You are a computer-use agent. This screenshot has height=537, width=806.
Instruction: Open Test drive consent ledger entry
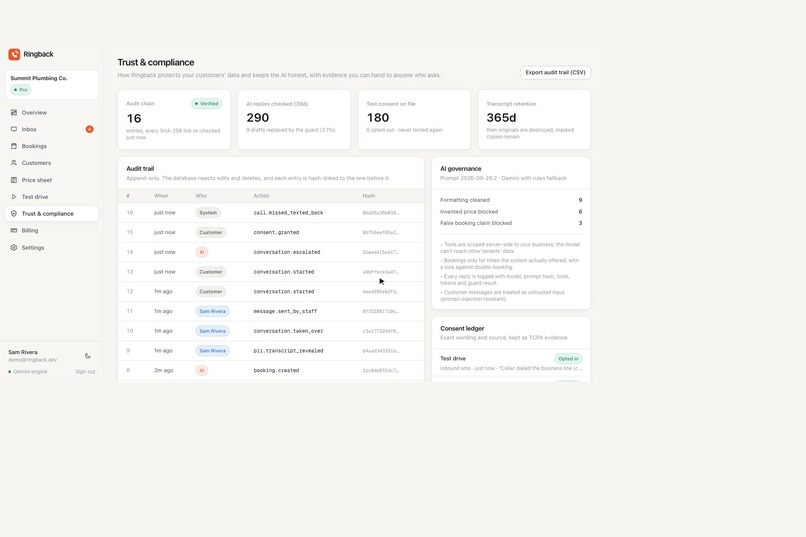[511, 363]
